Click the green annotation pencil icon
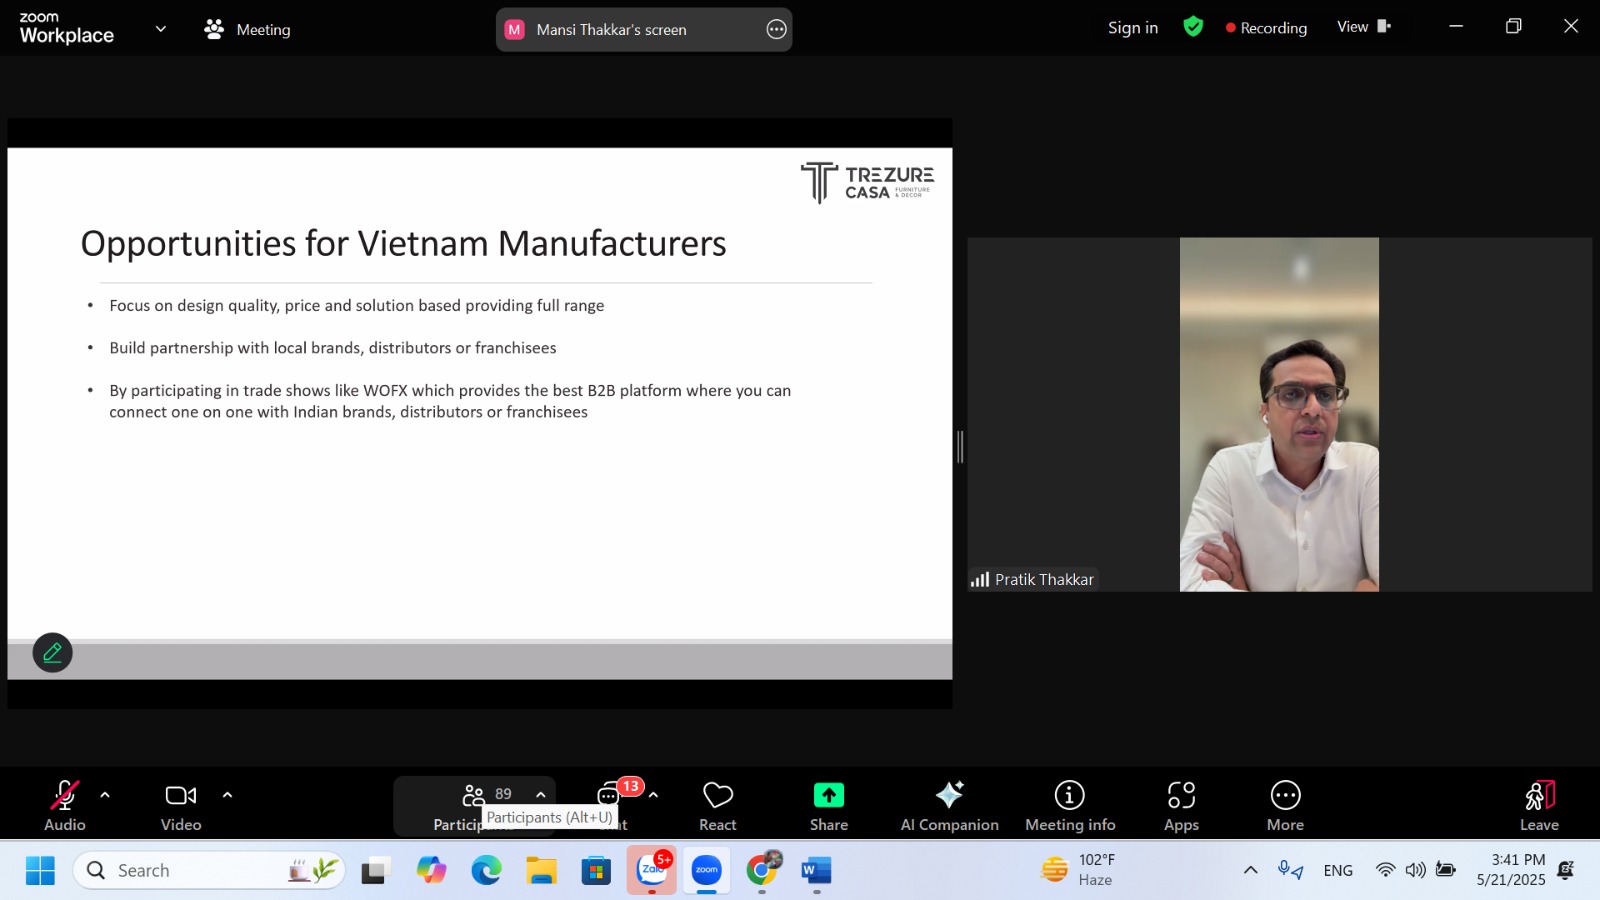The height and width of the screenshot is (900, 1600). (53, 653)
